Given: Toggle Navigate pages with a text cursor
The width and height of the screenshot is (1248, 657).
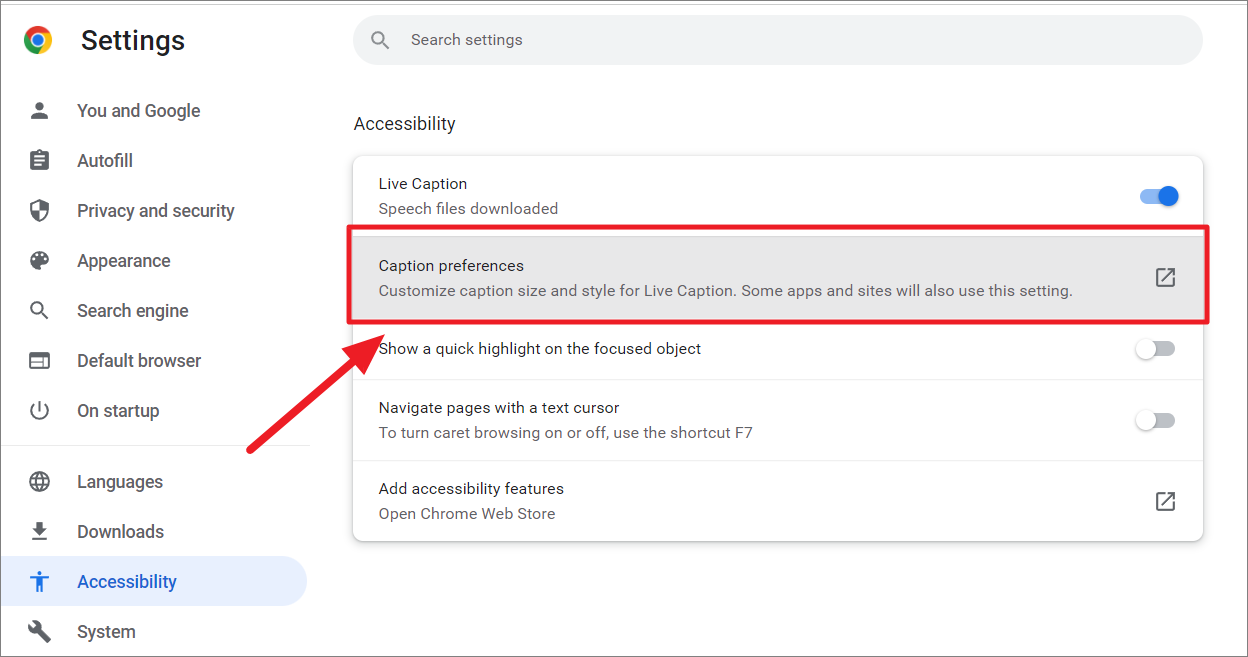Looking at the screenshot, I should point(1155,420).
